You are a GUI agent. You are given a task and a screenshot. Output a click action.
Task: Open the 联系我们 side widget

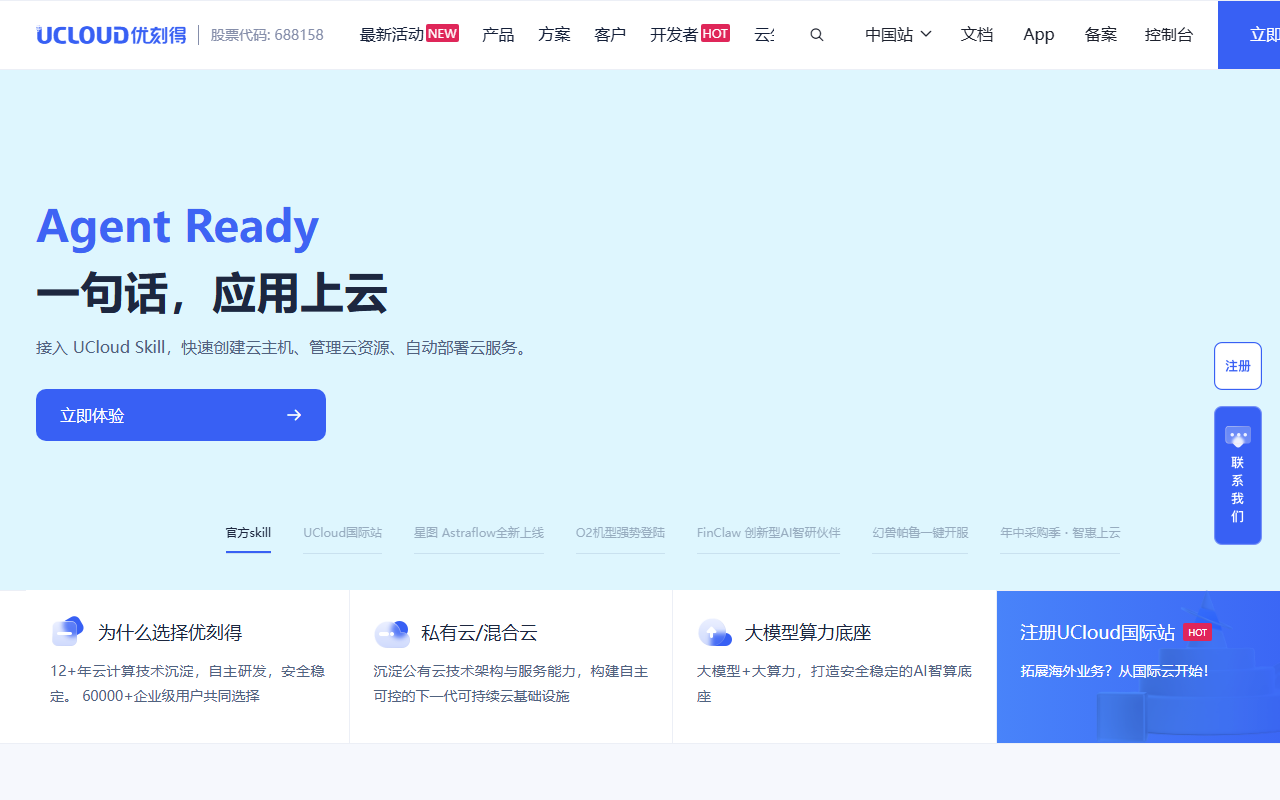tap(1238, 476)
